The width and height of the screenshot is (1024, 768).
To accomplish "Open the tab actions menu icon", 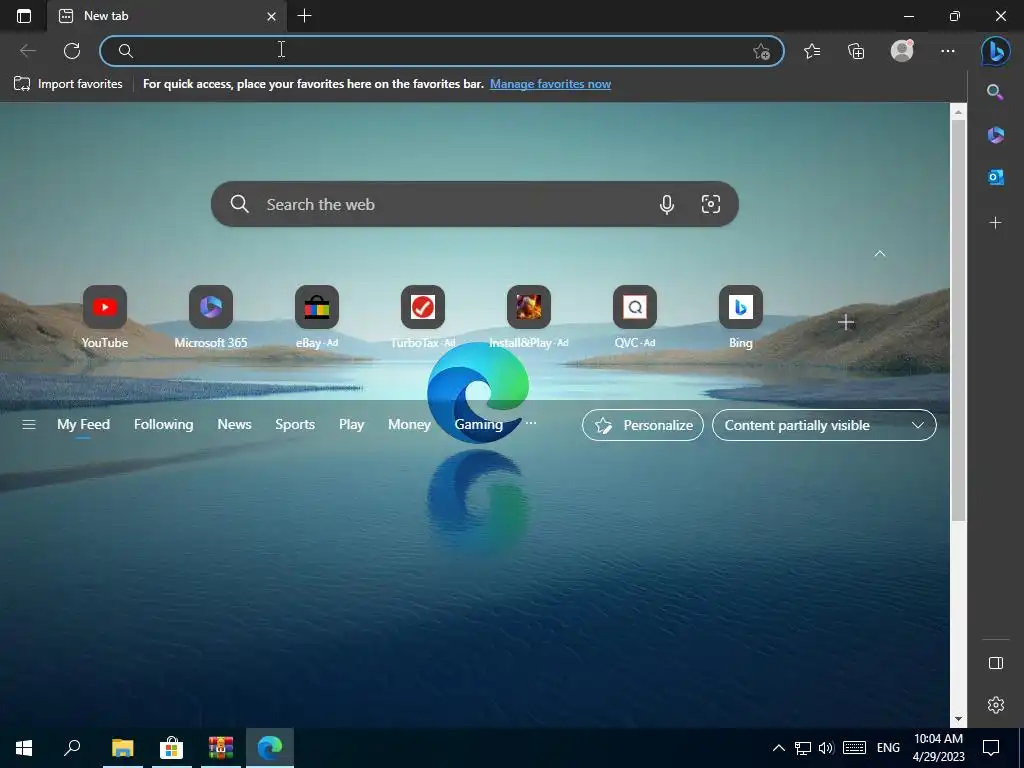I will click(24, 16).
